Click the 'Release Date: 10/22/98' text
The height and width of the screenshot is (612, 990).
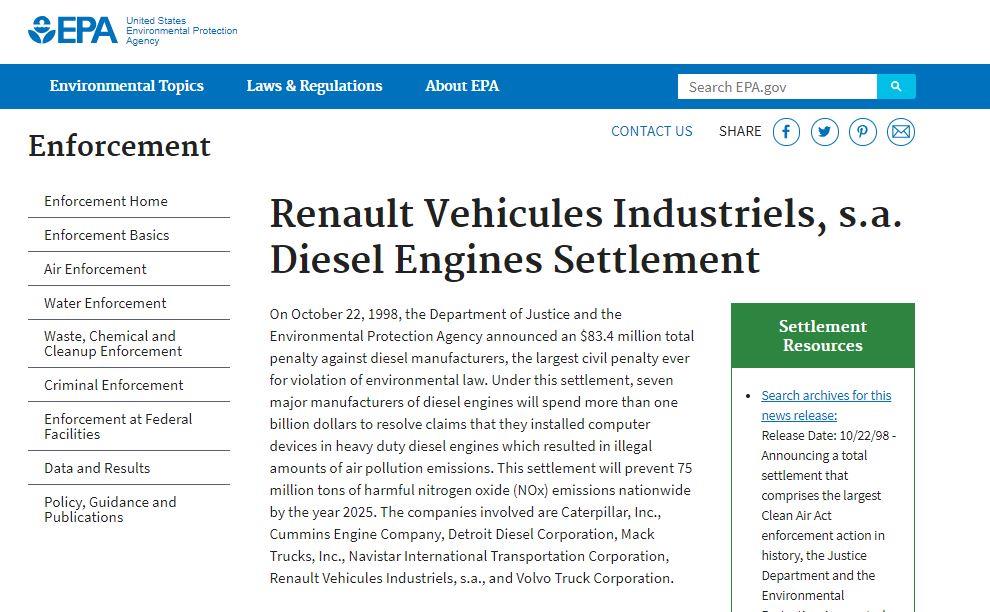click(826, 436)
